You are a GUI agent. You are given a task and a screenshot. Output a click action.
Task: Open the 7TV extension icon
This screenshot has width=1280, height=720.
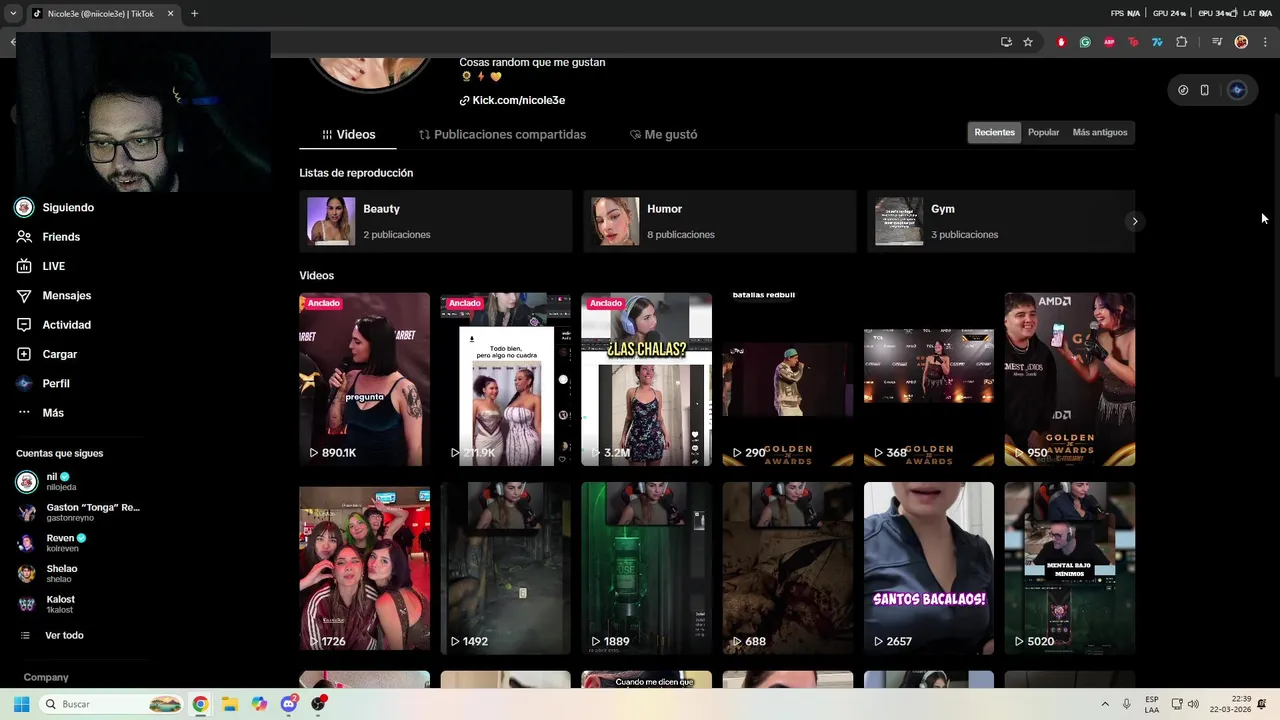coord(1157,42)
